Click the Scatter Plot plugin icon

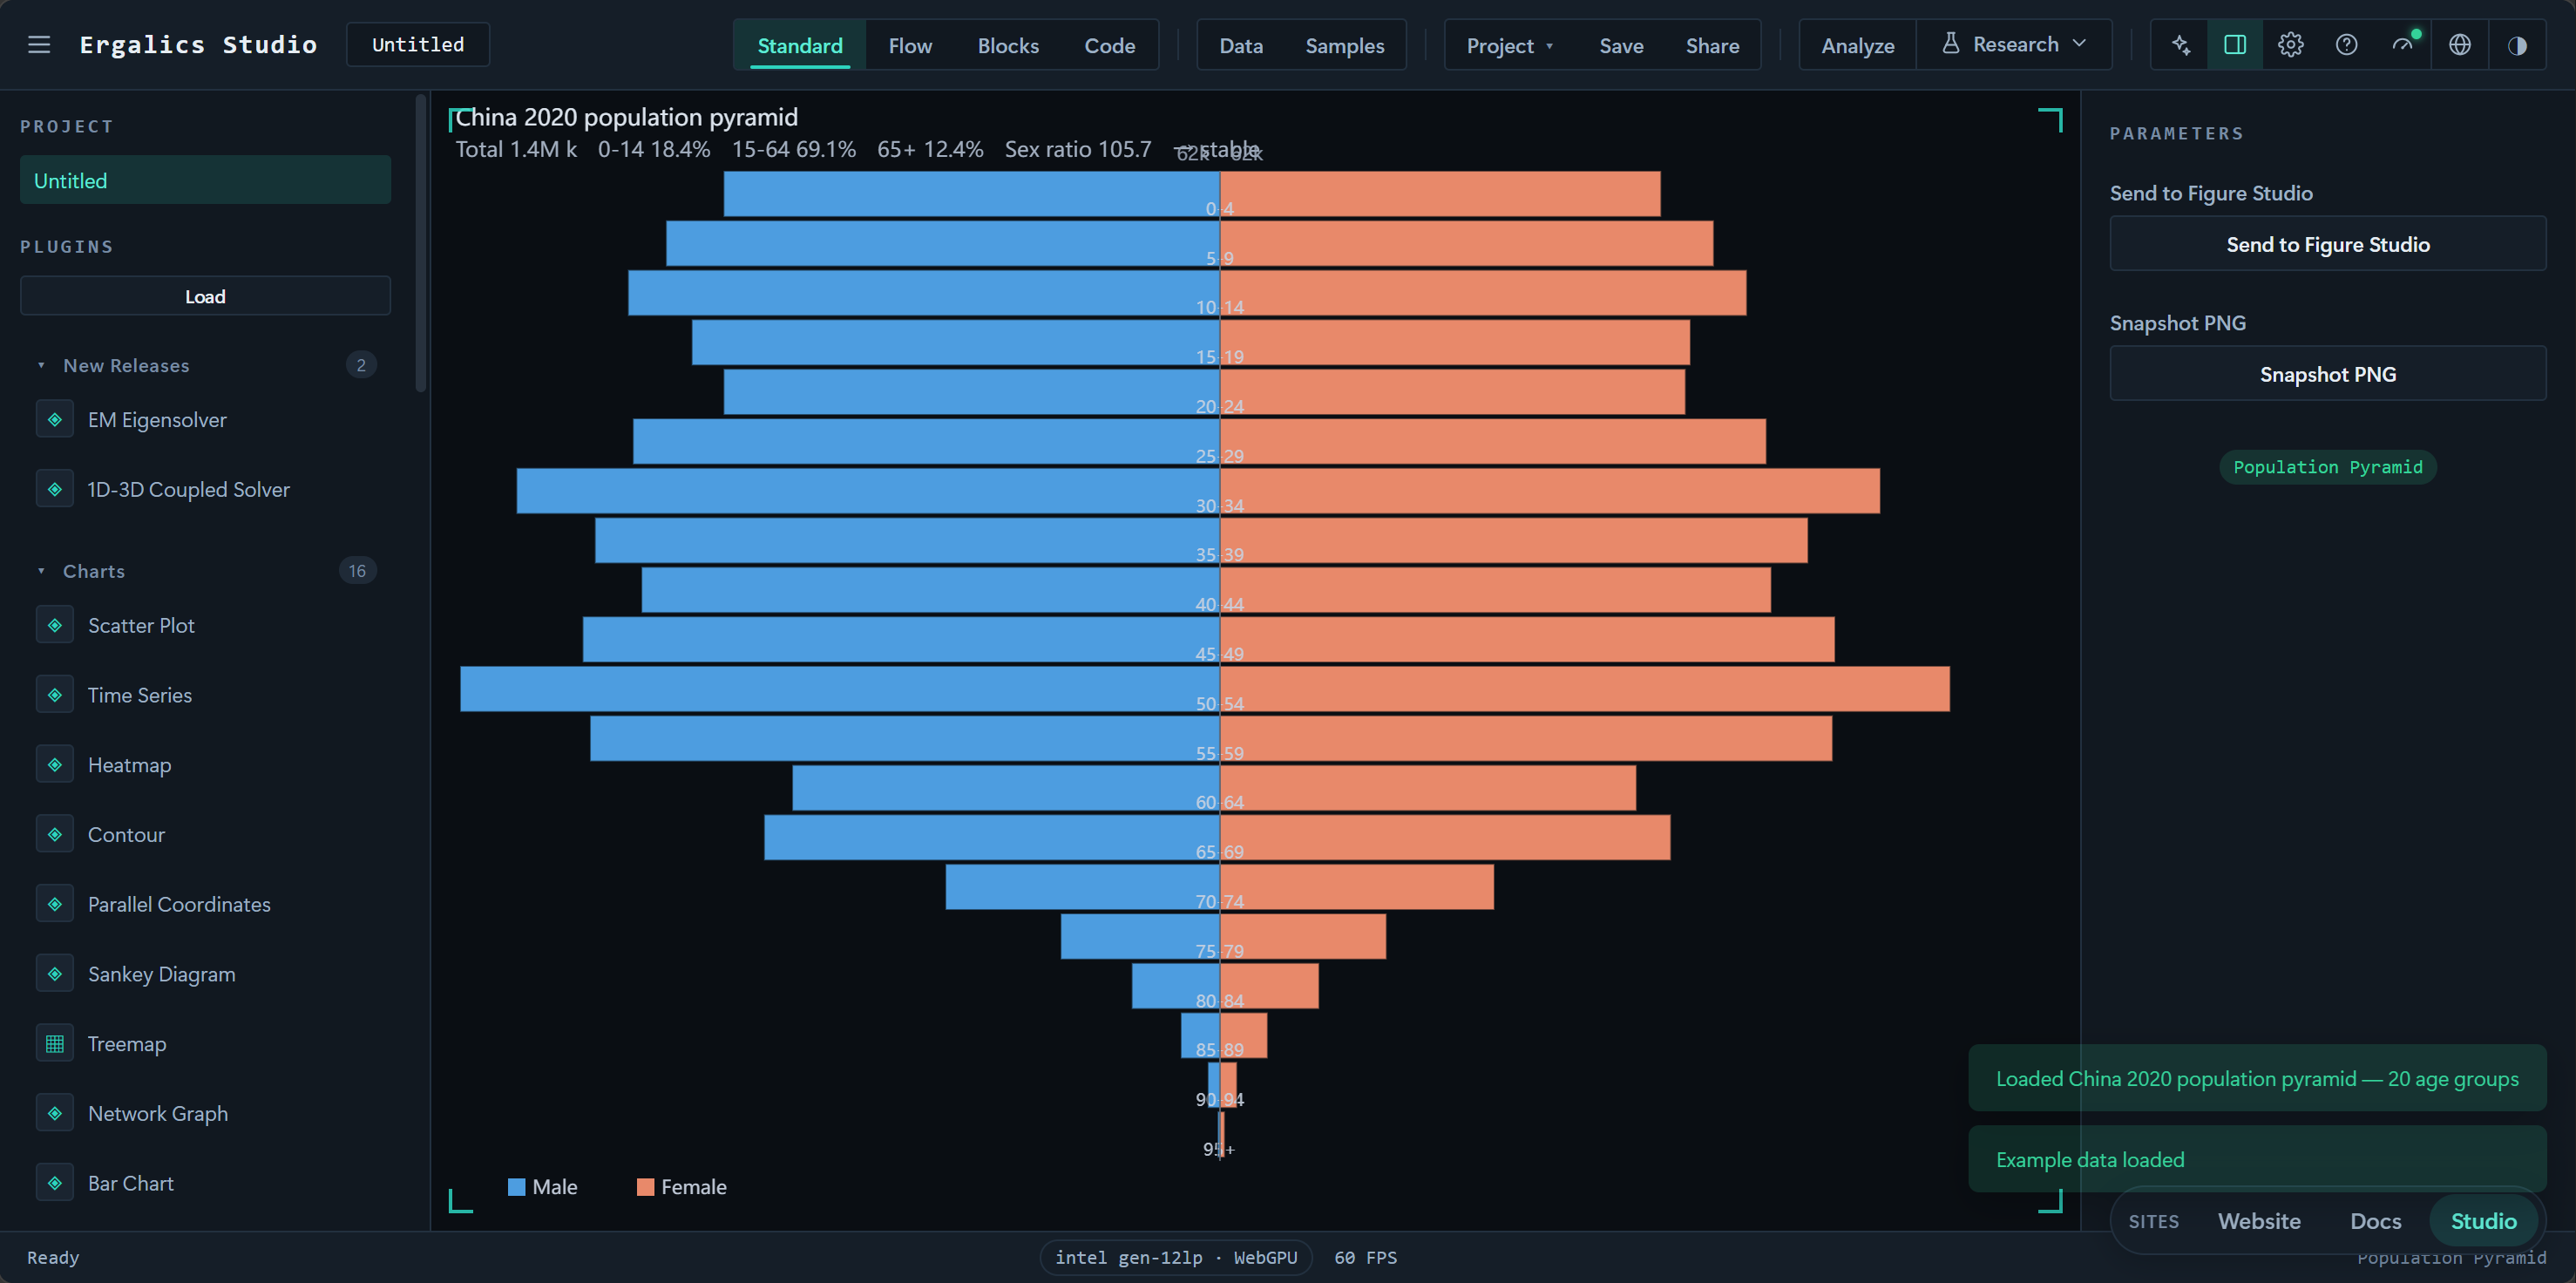pyautogui.click(x=55, y=625)
